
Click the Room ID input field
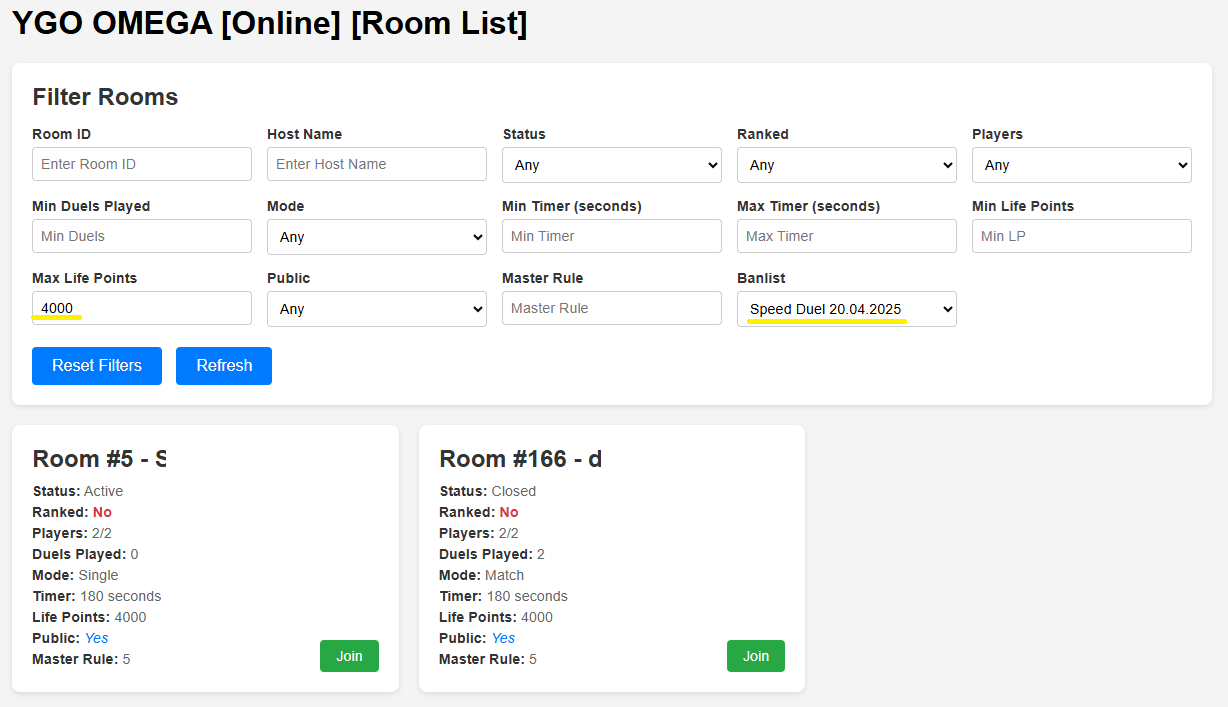click(142, 164)
